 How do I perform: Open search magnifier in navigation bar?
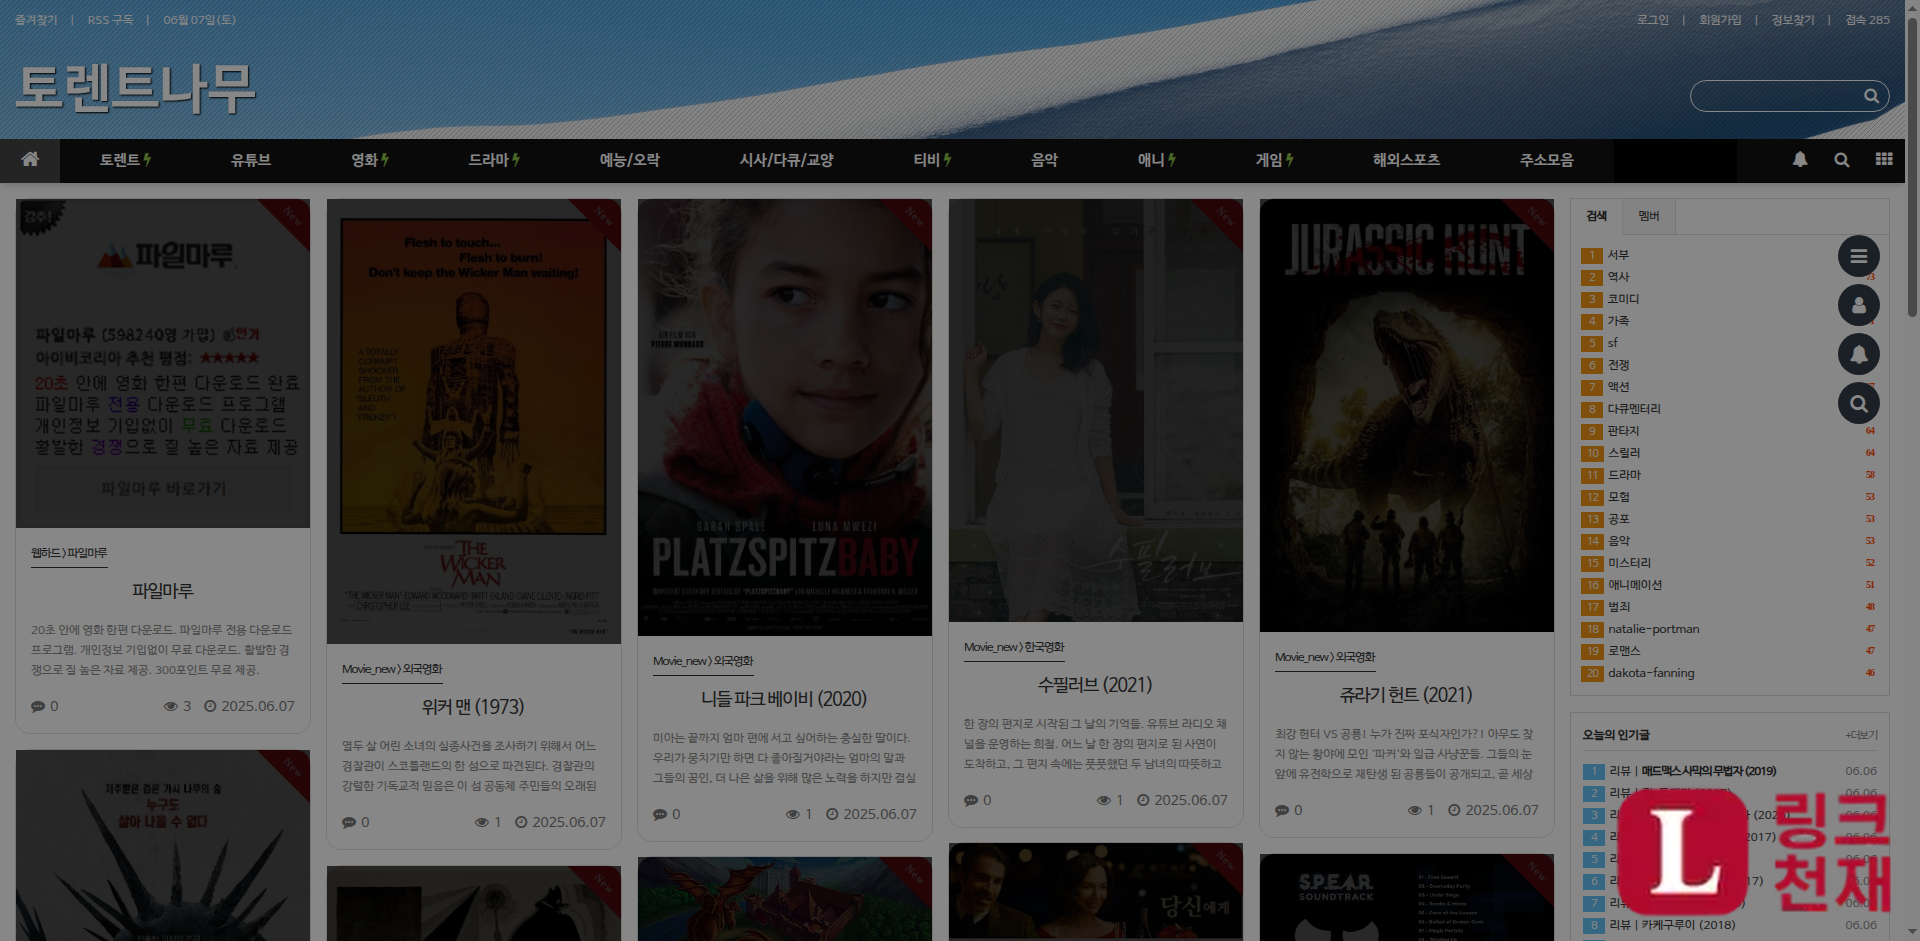(1841, 160)
